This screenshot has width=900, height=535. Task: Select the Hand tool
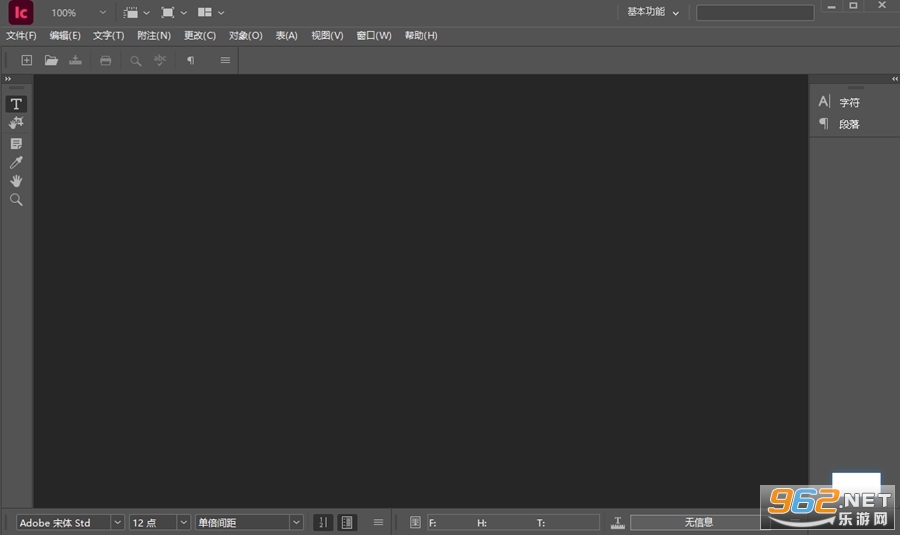[16, 181]
